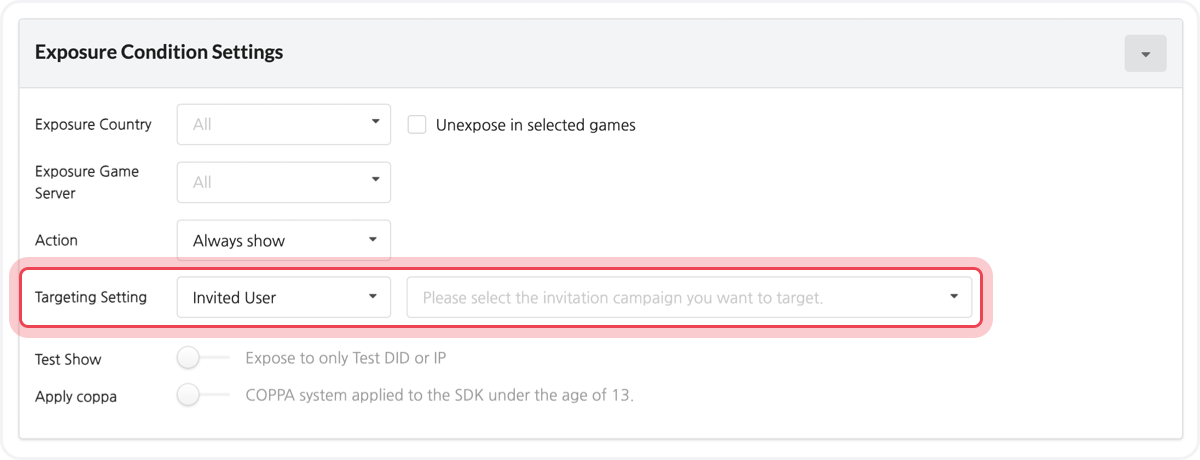
Task: Click the Exposure Condition Settings header title
Action: point(159,52)
